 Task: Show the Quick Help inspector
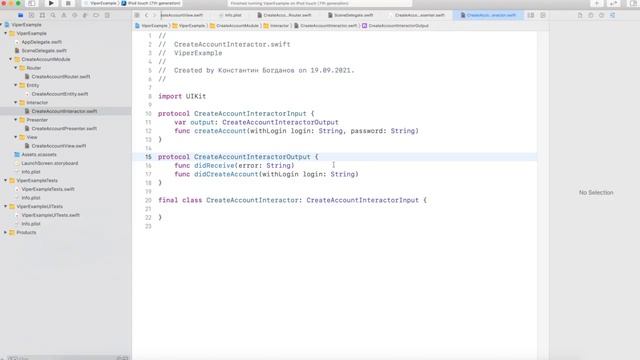(x=601, y=15)
